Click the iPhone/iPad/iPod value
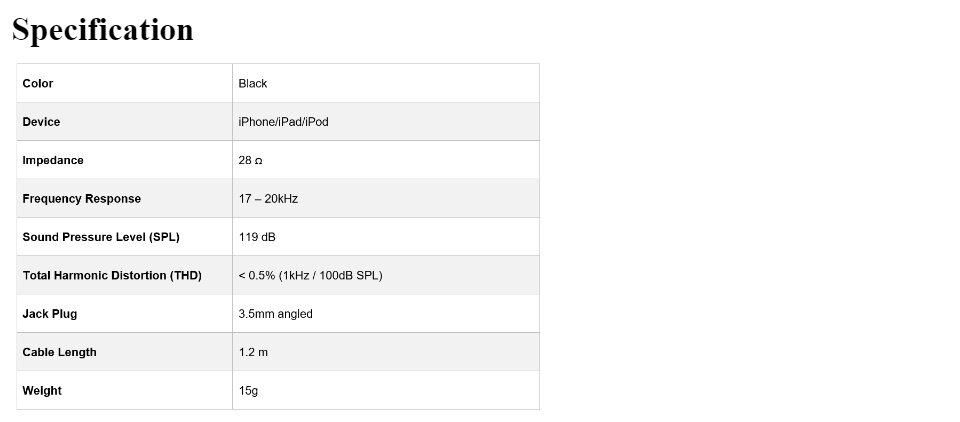 [283, 122]
